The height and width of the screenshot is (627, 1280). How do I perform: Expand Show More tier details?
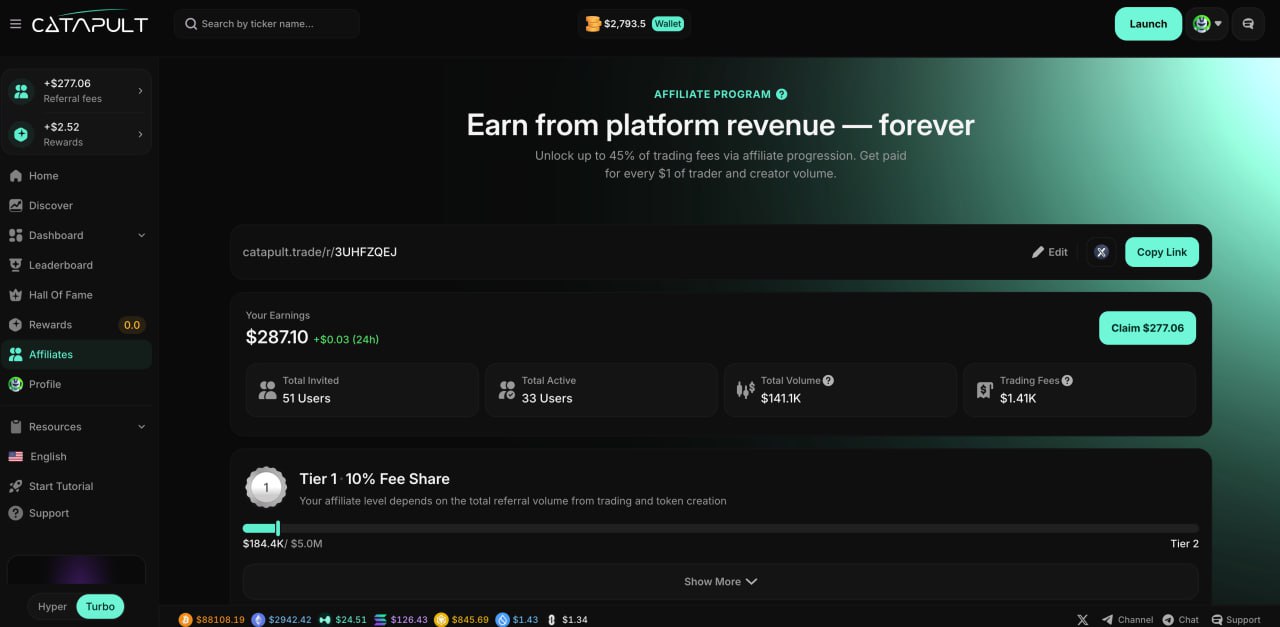click(720, 582)
